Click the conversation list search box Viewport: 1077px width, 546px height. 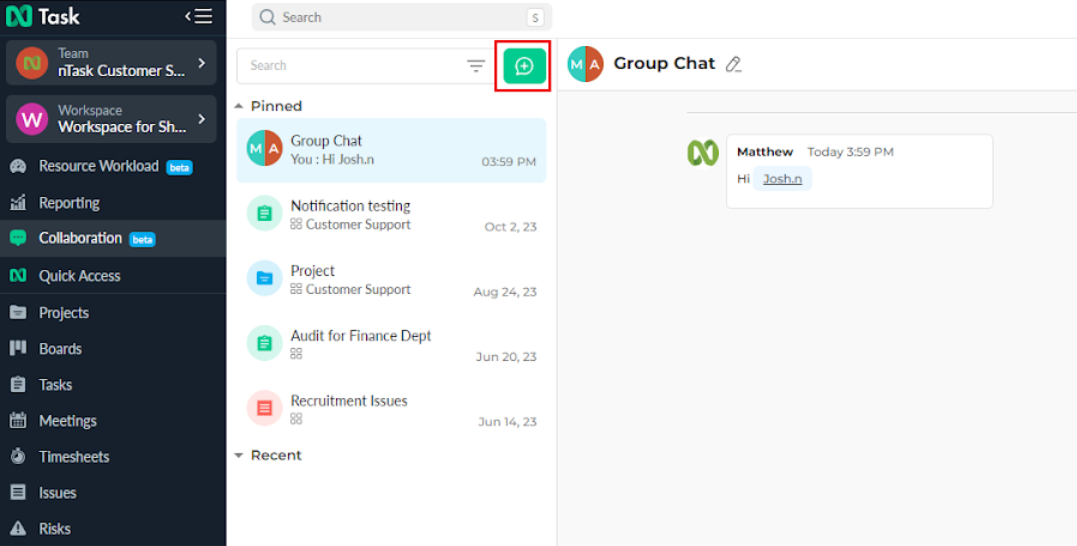pyautogui.click(x=350, y=66)
